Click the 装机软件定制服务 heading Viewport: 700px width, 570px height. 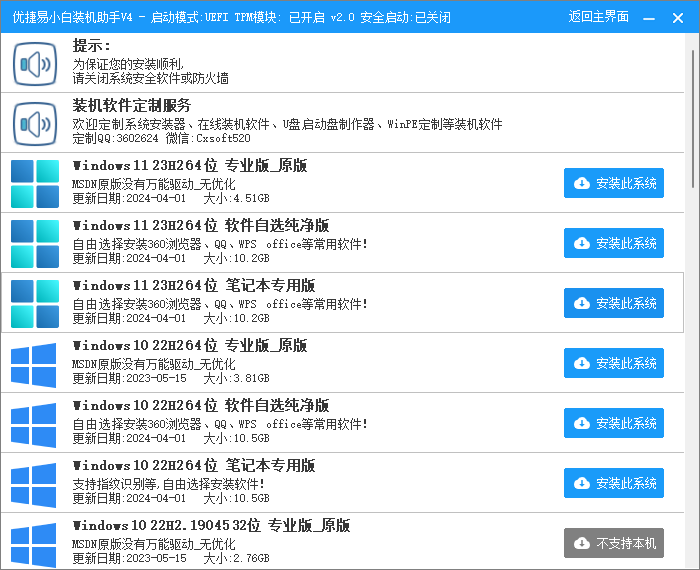[132, 105]
